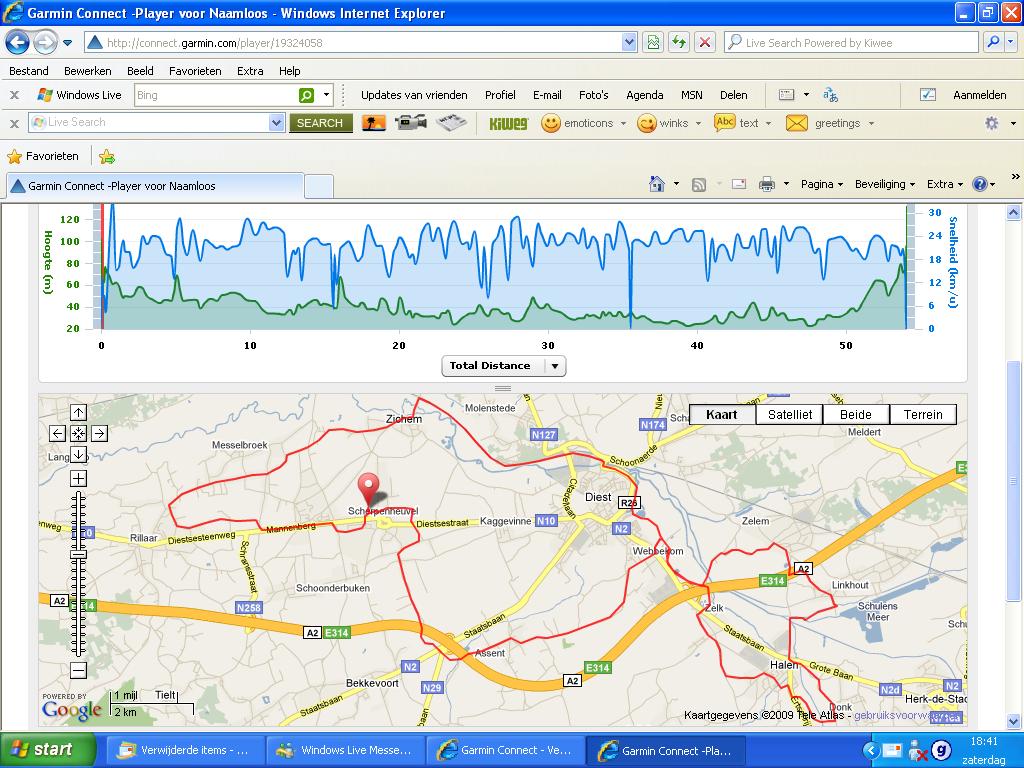1024x768 pixels.
Task: Click the Kiwee video camera icon
Action: tap(411, 123)
